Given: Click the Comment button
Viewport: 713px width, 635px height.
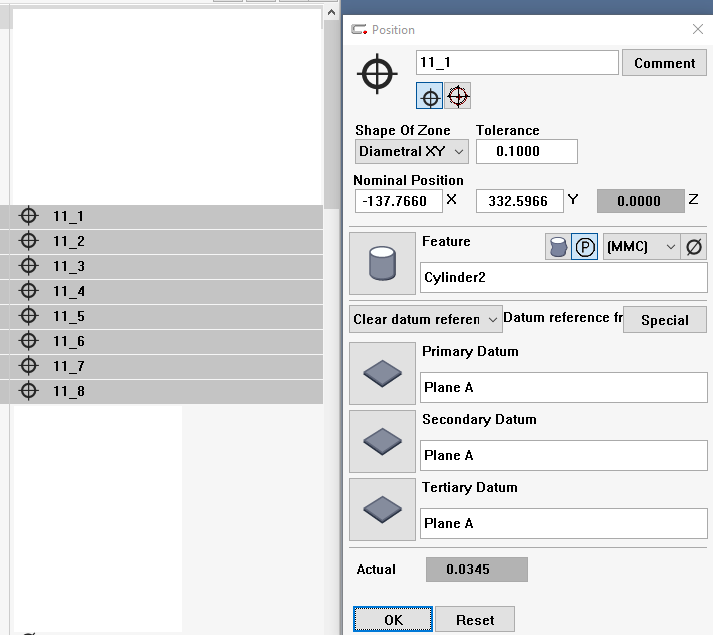Looking at the screenshot, I should pos(664,63).
